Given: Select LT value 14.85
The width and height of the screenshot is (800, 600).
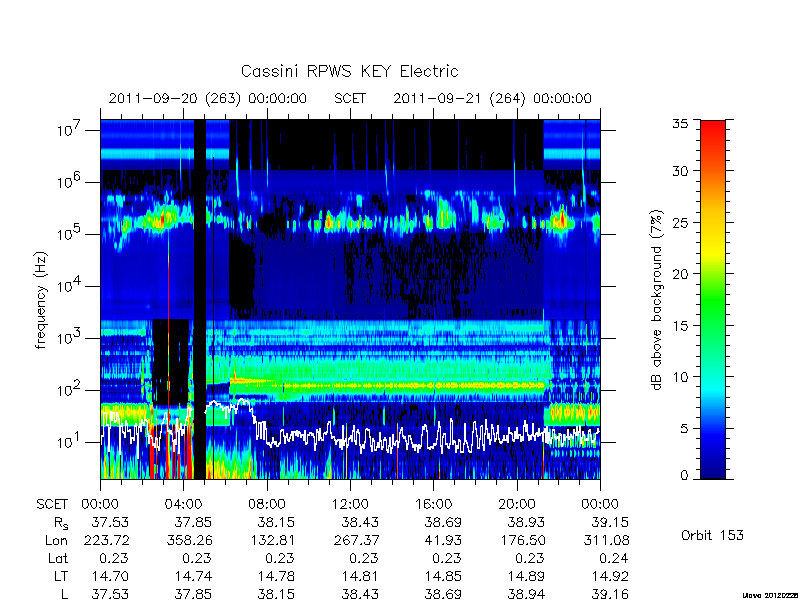Looking at the screenshot, I should (x=443, y=576).
